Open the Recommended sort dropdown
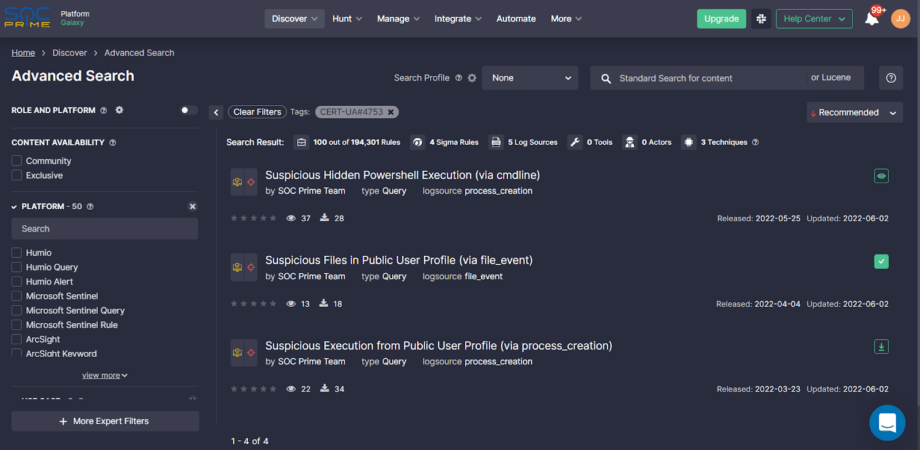The height and width of the screenshot is (450, 920). [x=854, y=113]
